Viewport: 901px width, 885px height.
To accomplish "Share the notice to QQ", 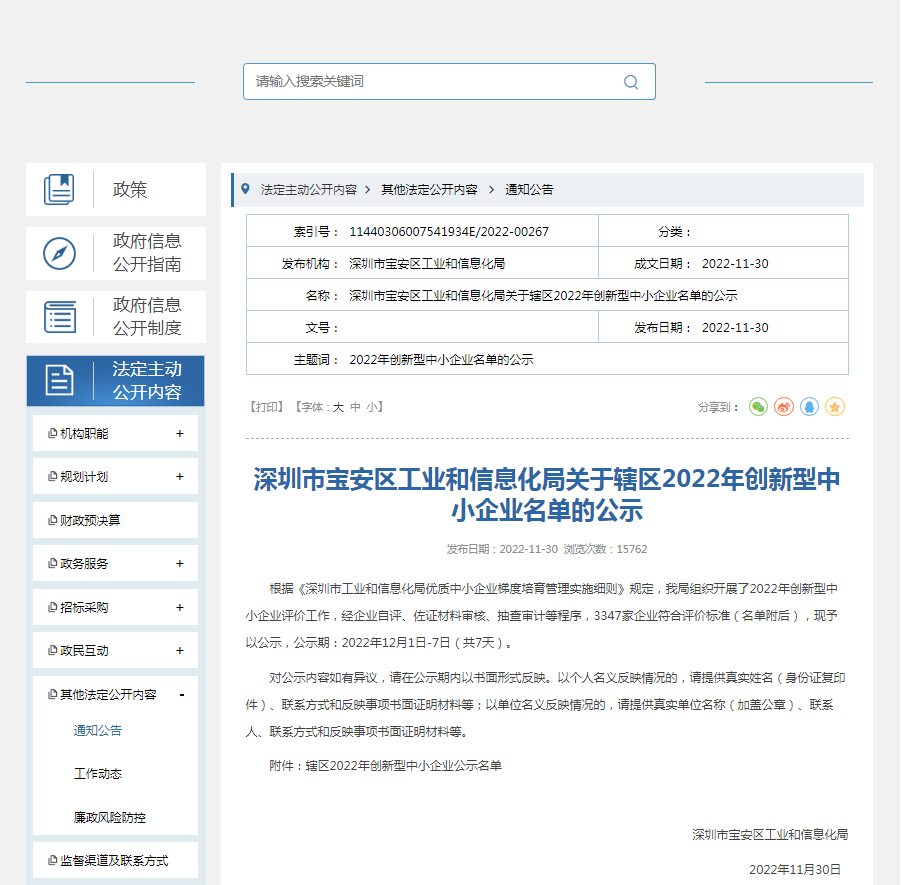I will (x=809, y=407).
